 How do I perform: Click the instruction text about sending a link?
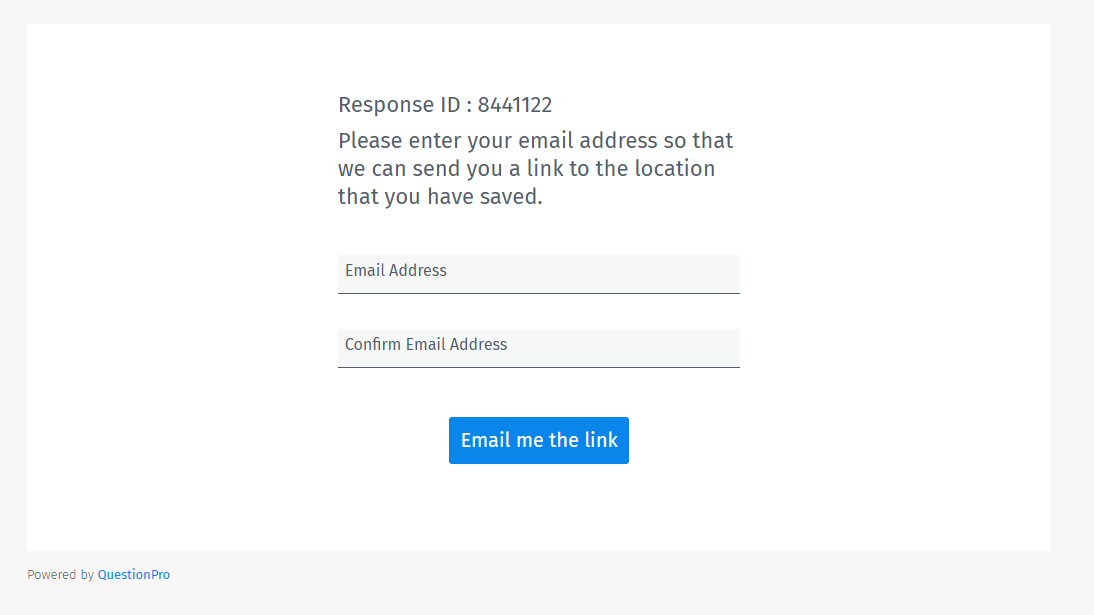click(x=535, y=168)
